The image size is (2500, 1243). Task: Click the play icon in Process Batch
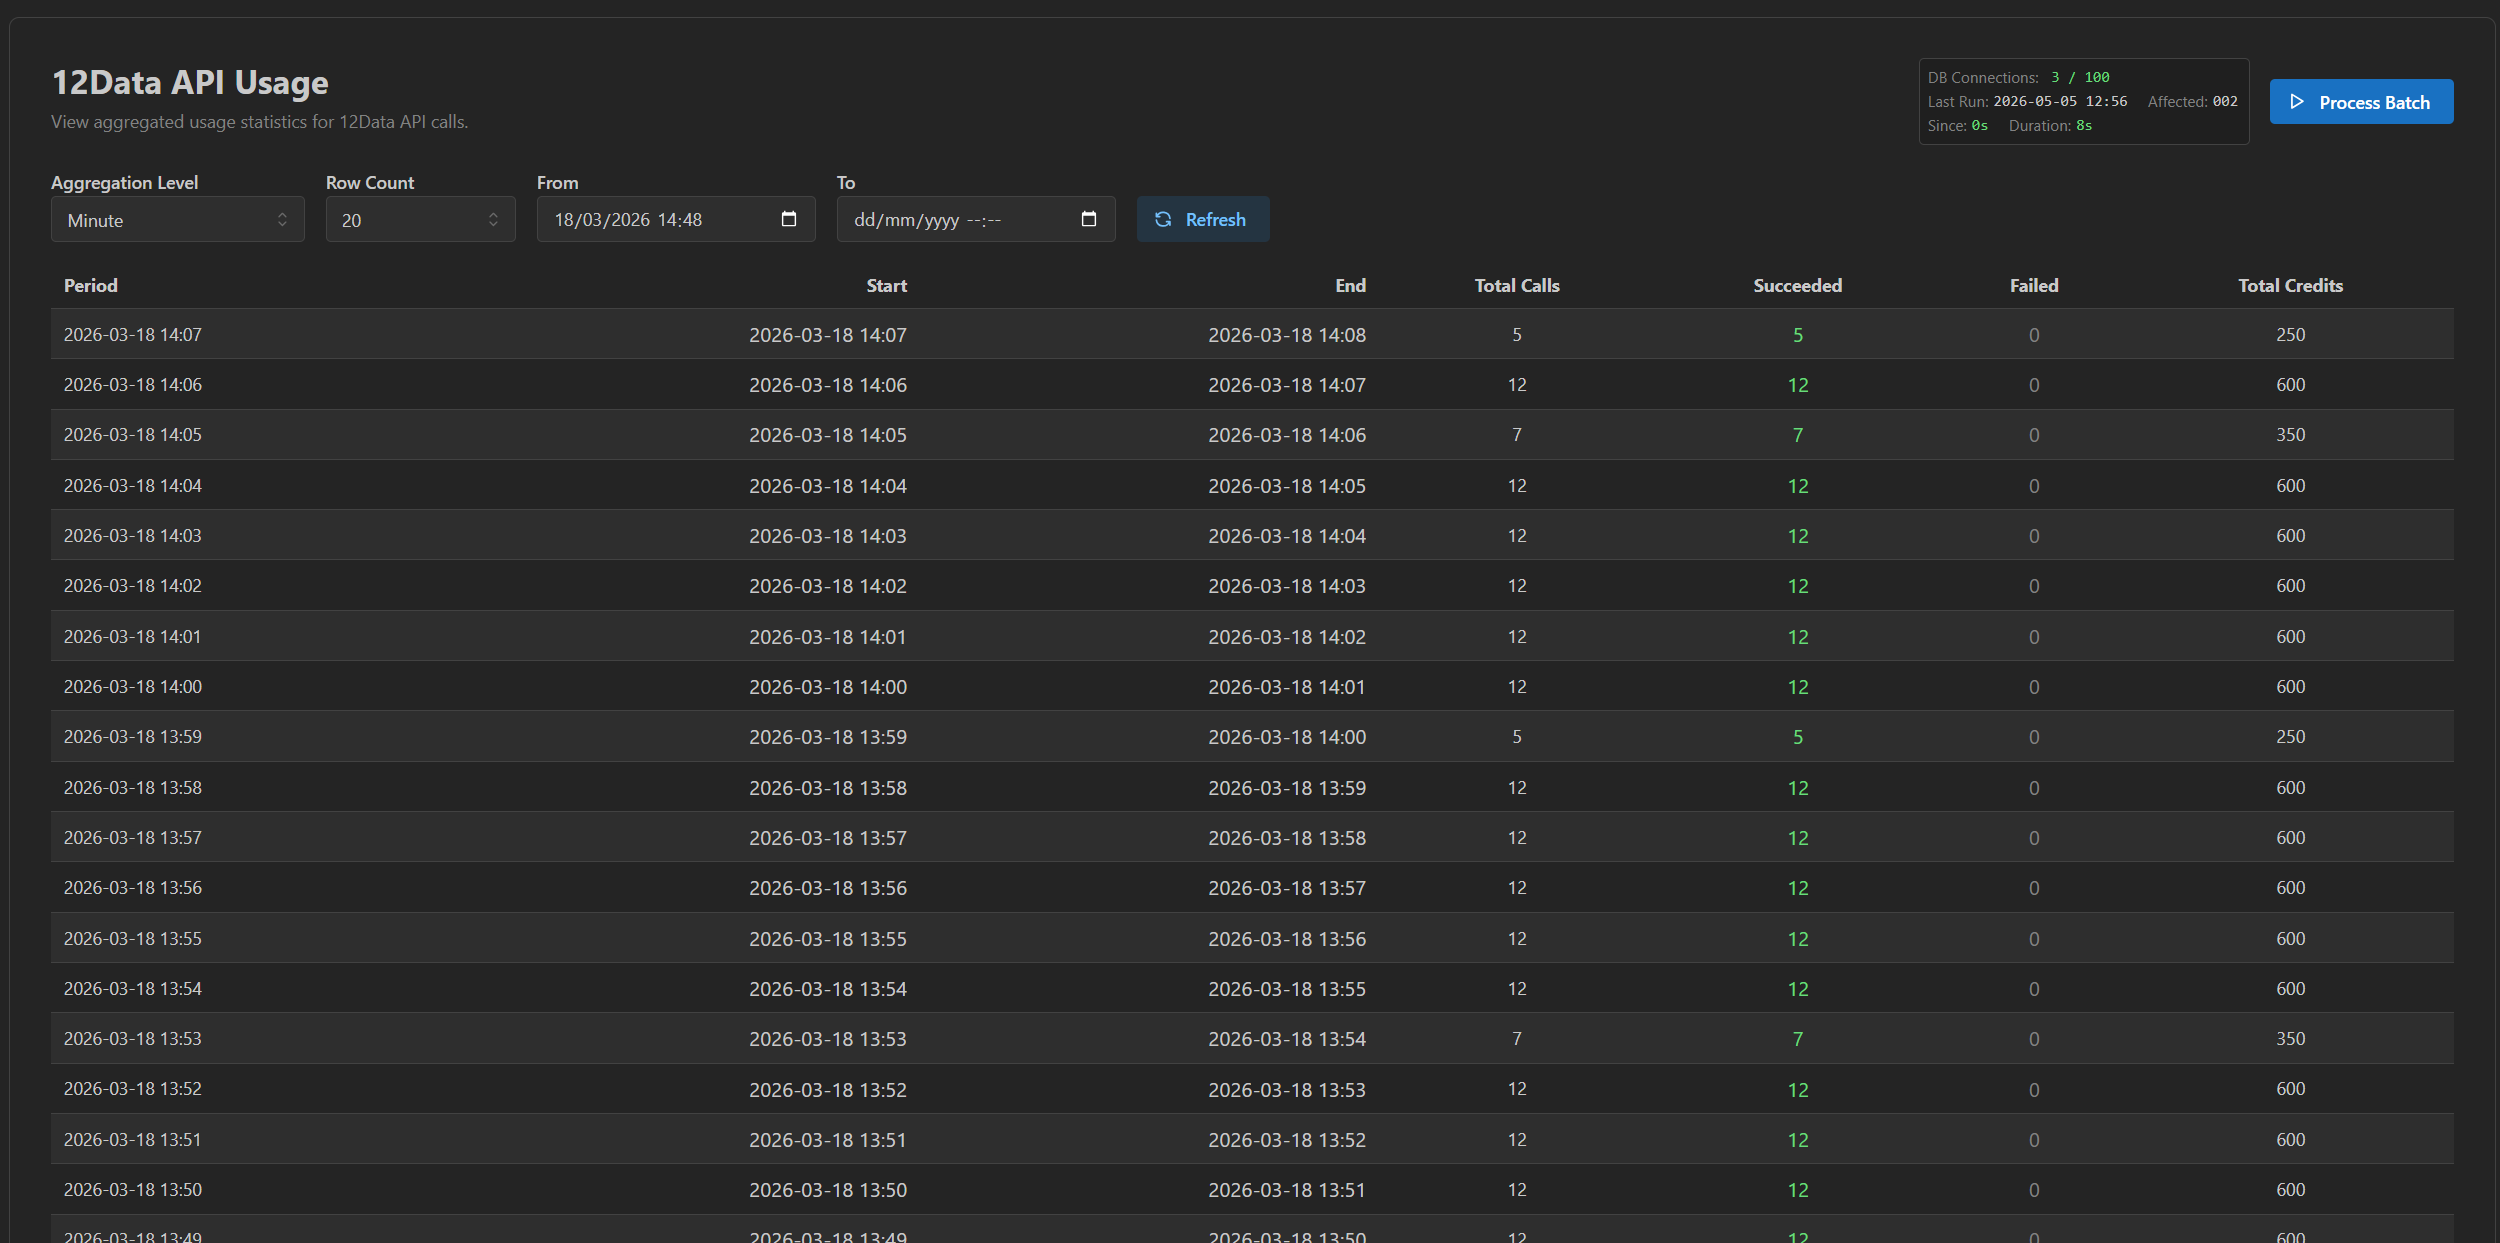coord(2297,102)
